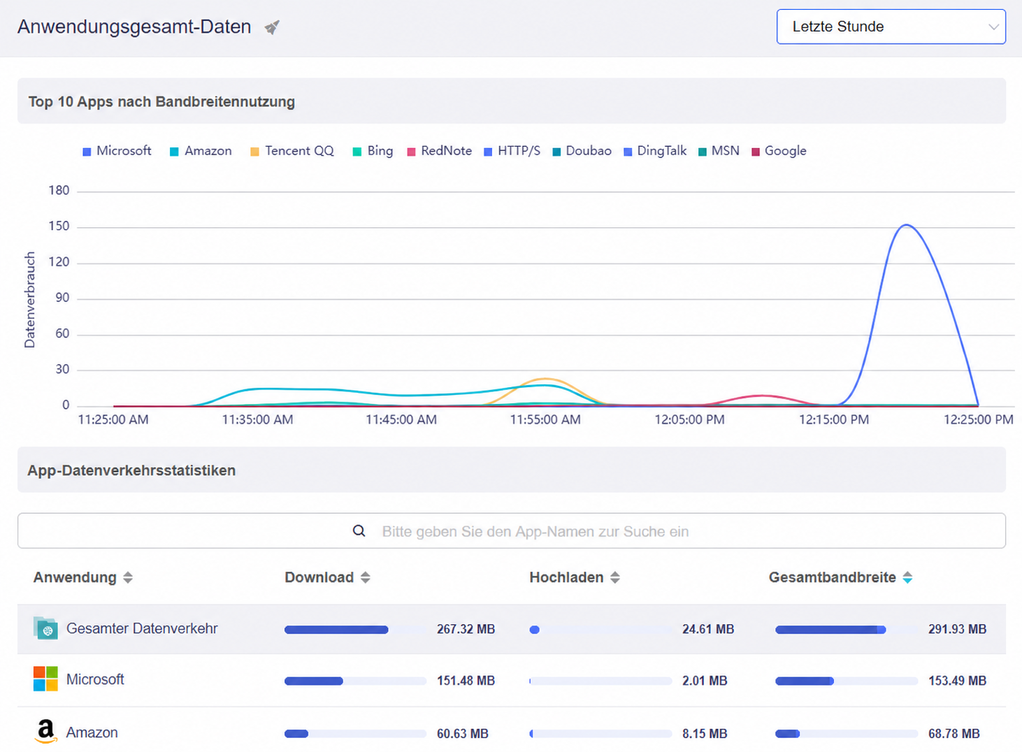The height and width of the screenshot is (752, 1022).
Task: Click the Datenverbrauch axis title
Action: coord(29,300)
